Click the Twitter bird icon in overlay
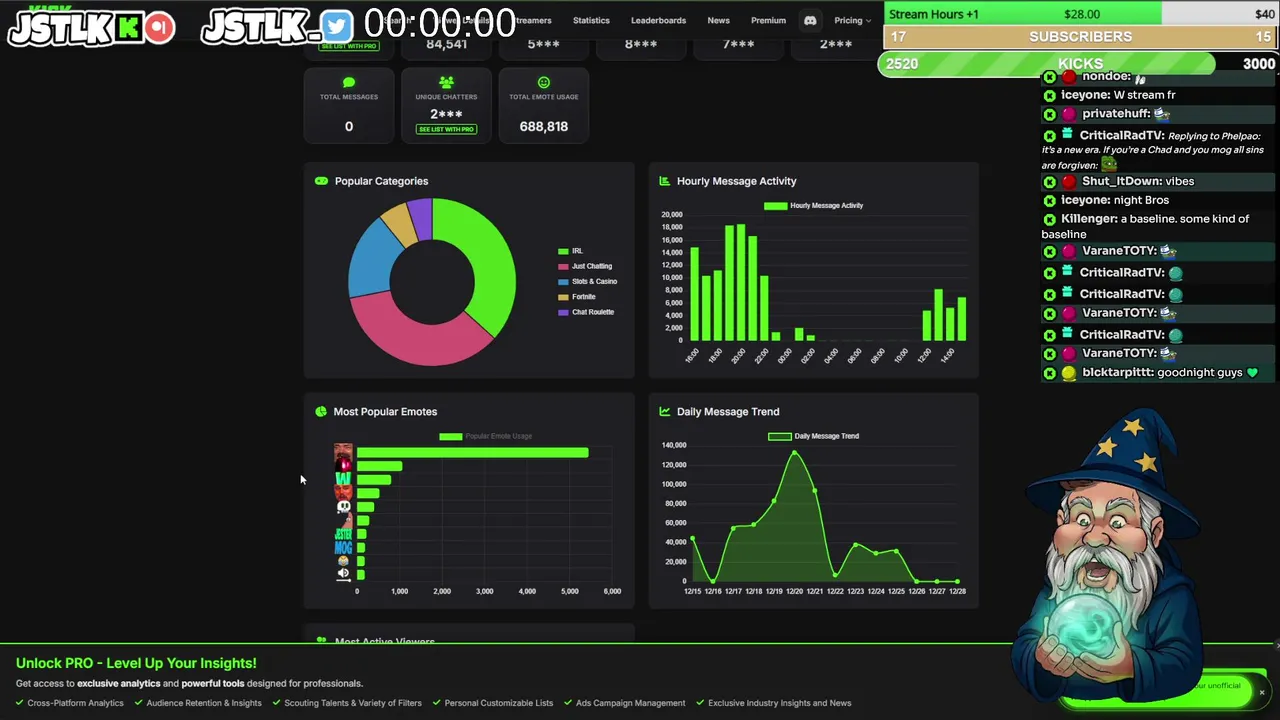Viewport: 1280px width, 720px height. point(337,27)
